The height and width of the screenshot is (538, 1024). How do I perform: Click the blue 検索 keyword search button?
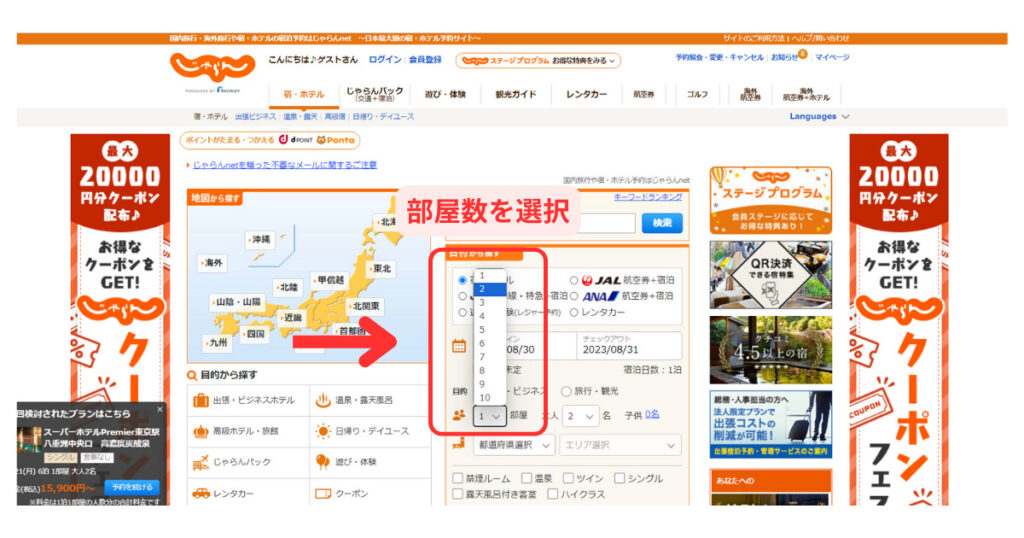click(x=662, y=223)
